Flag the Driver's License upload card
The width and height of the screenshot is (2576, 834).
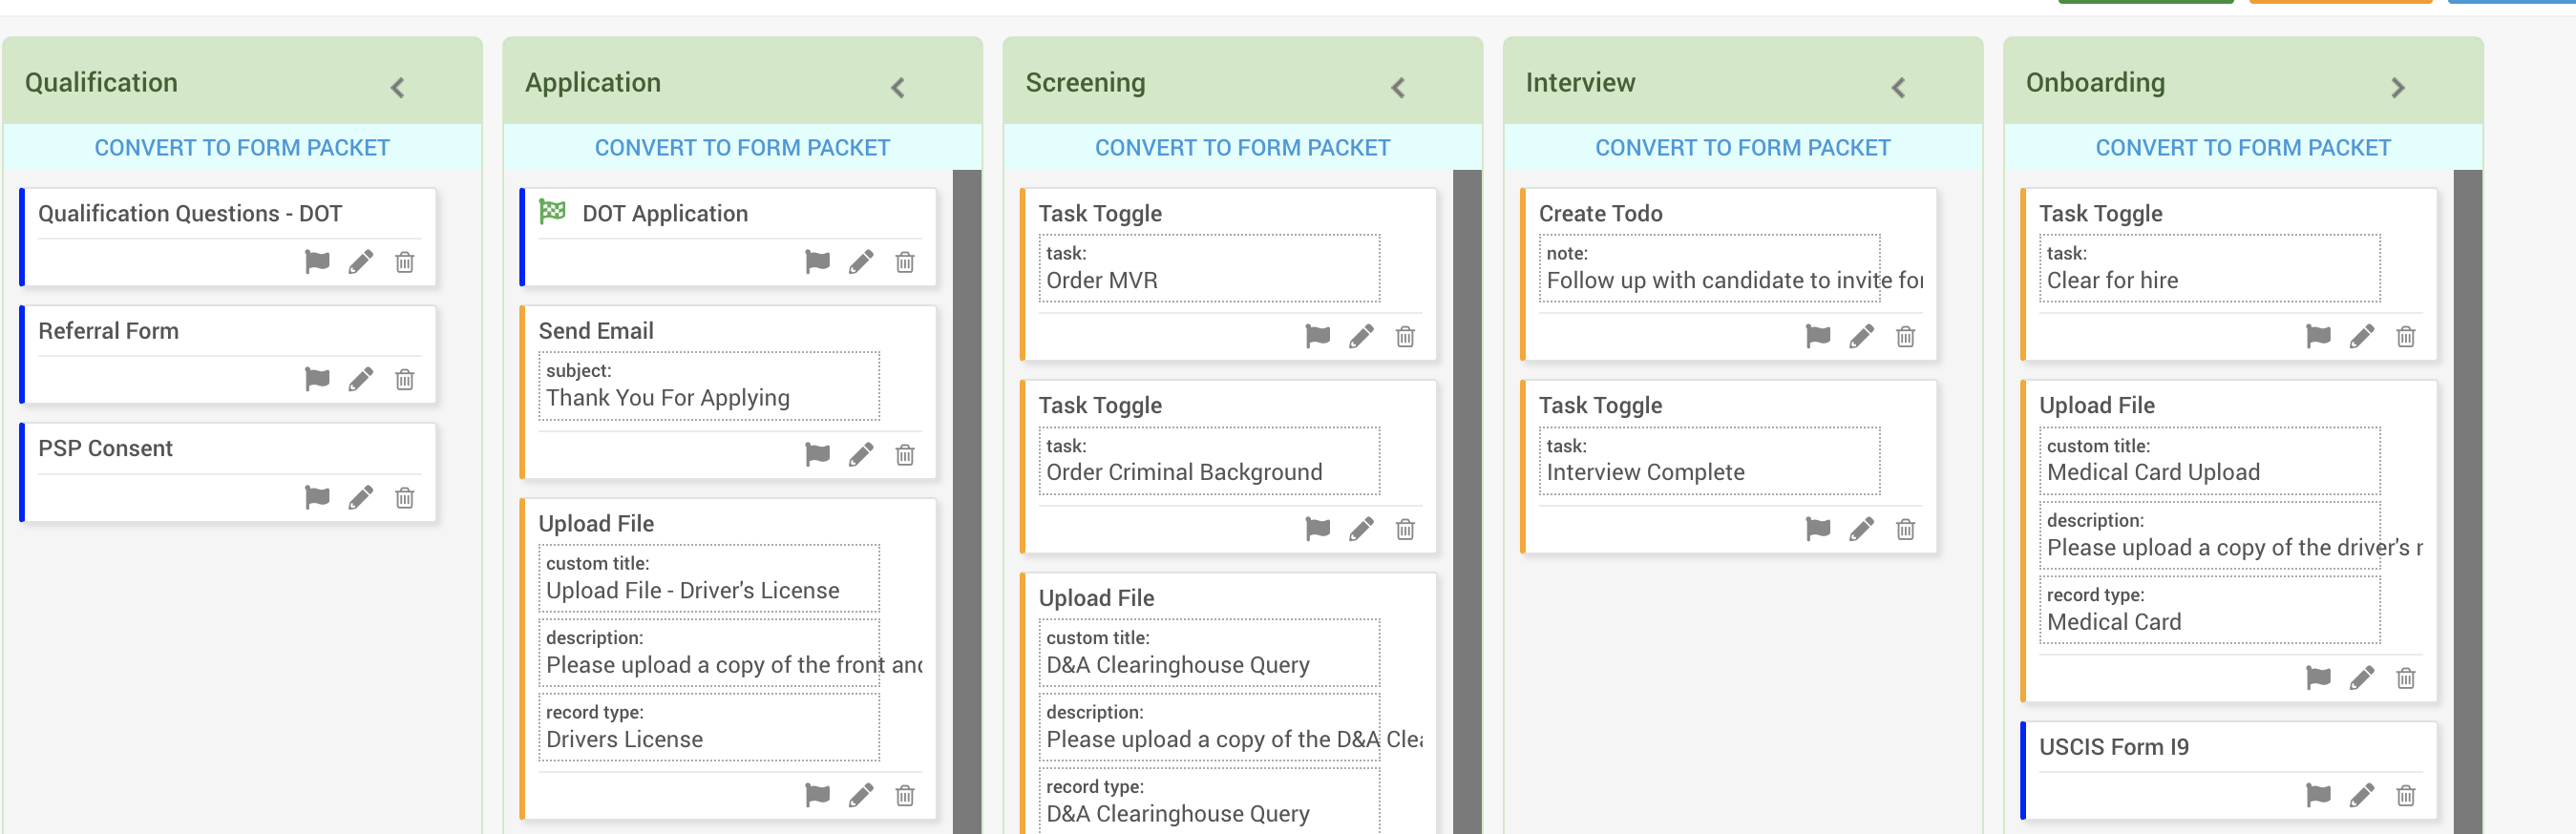click(x=818, y=795)
